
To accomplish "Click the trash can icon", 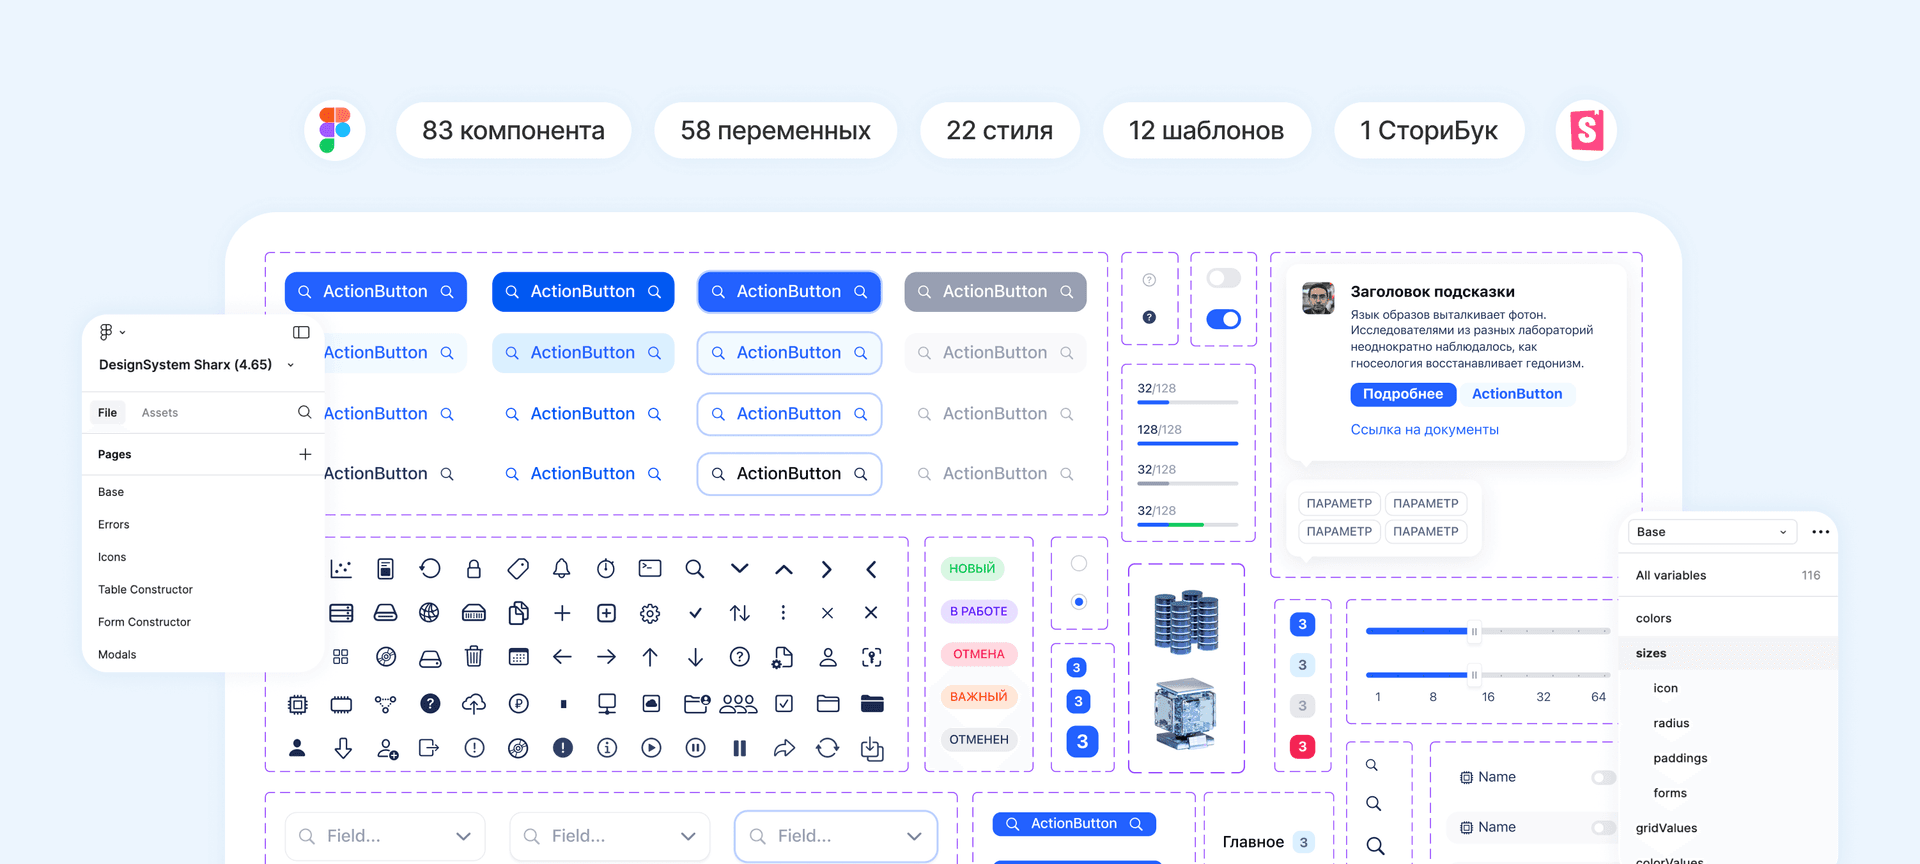I will pos(474,657).
